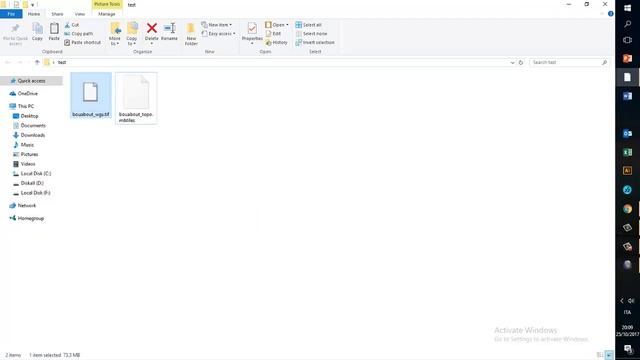Click the History command
This screenshot has height=360, width=640.
coord(276,42)
